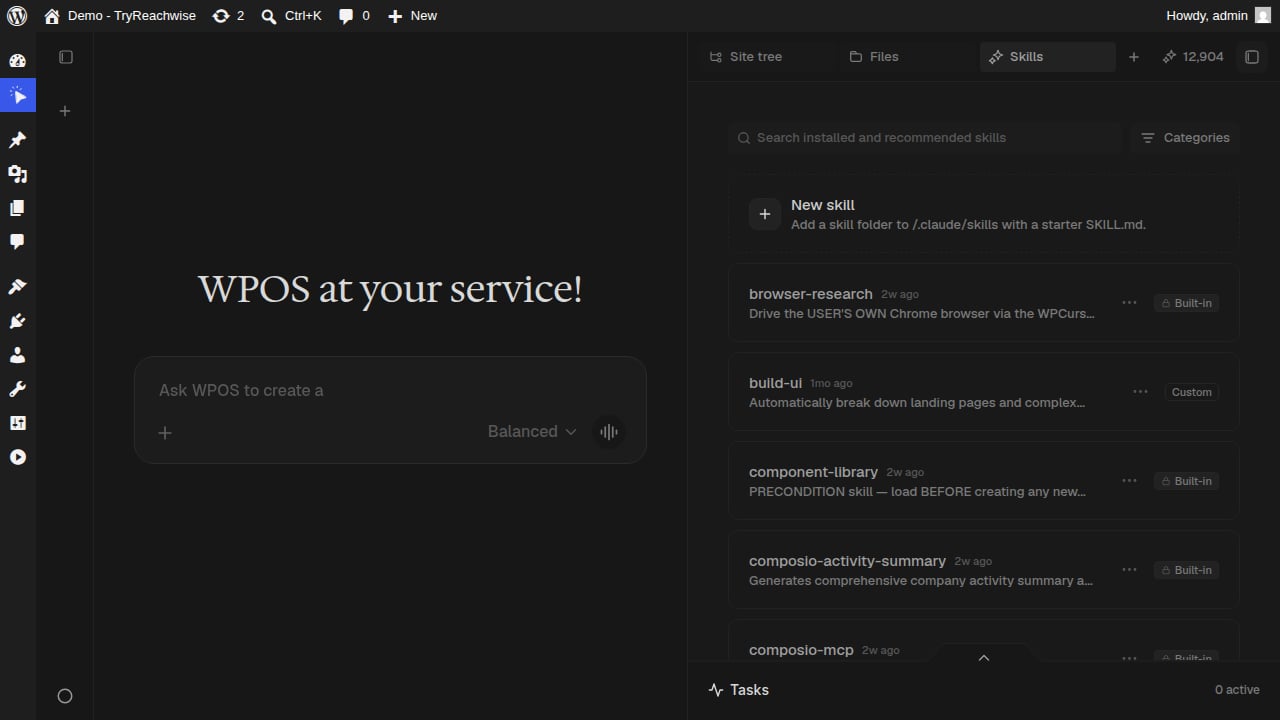
Task: Create a New skill
Action: coord(984,214)
